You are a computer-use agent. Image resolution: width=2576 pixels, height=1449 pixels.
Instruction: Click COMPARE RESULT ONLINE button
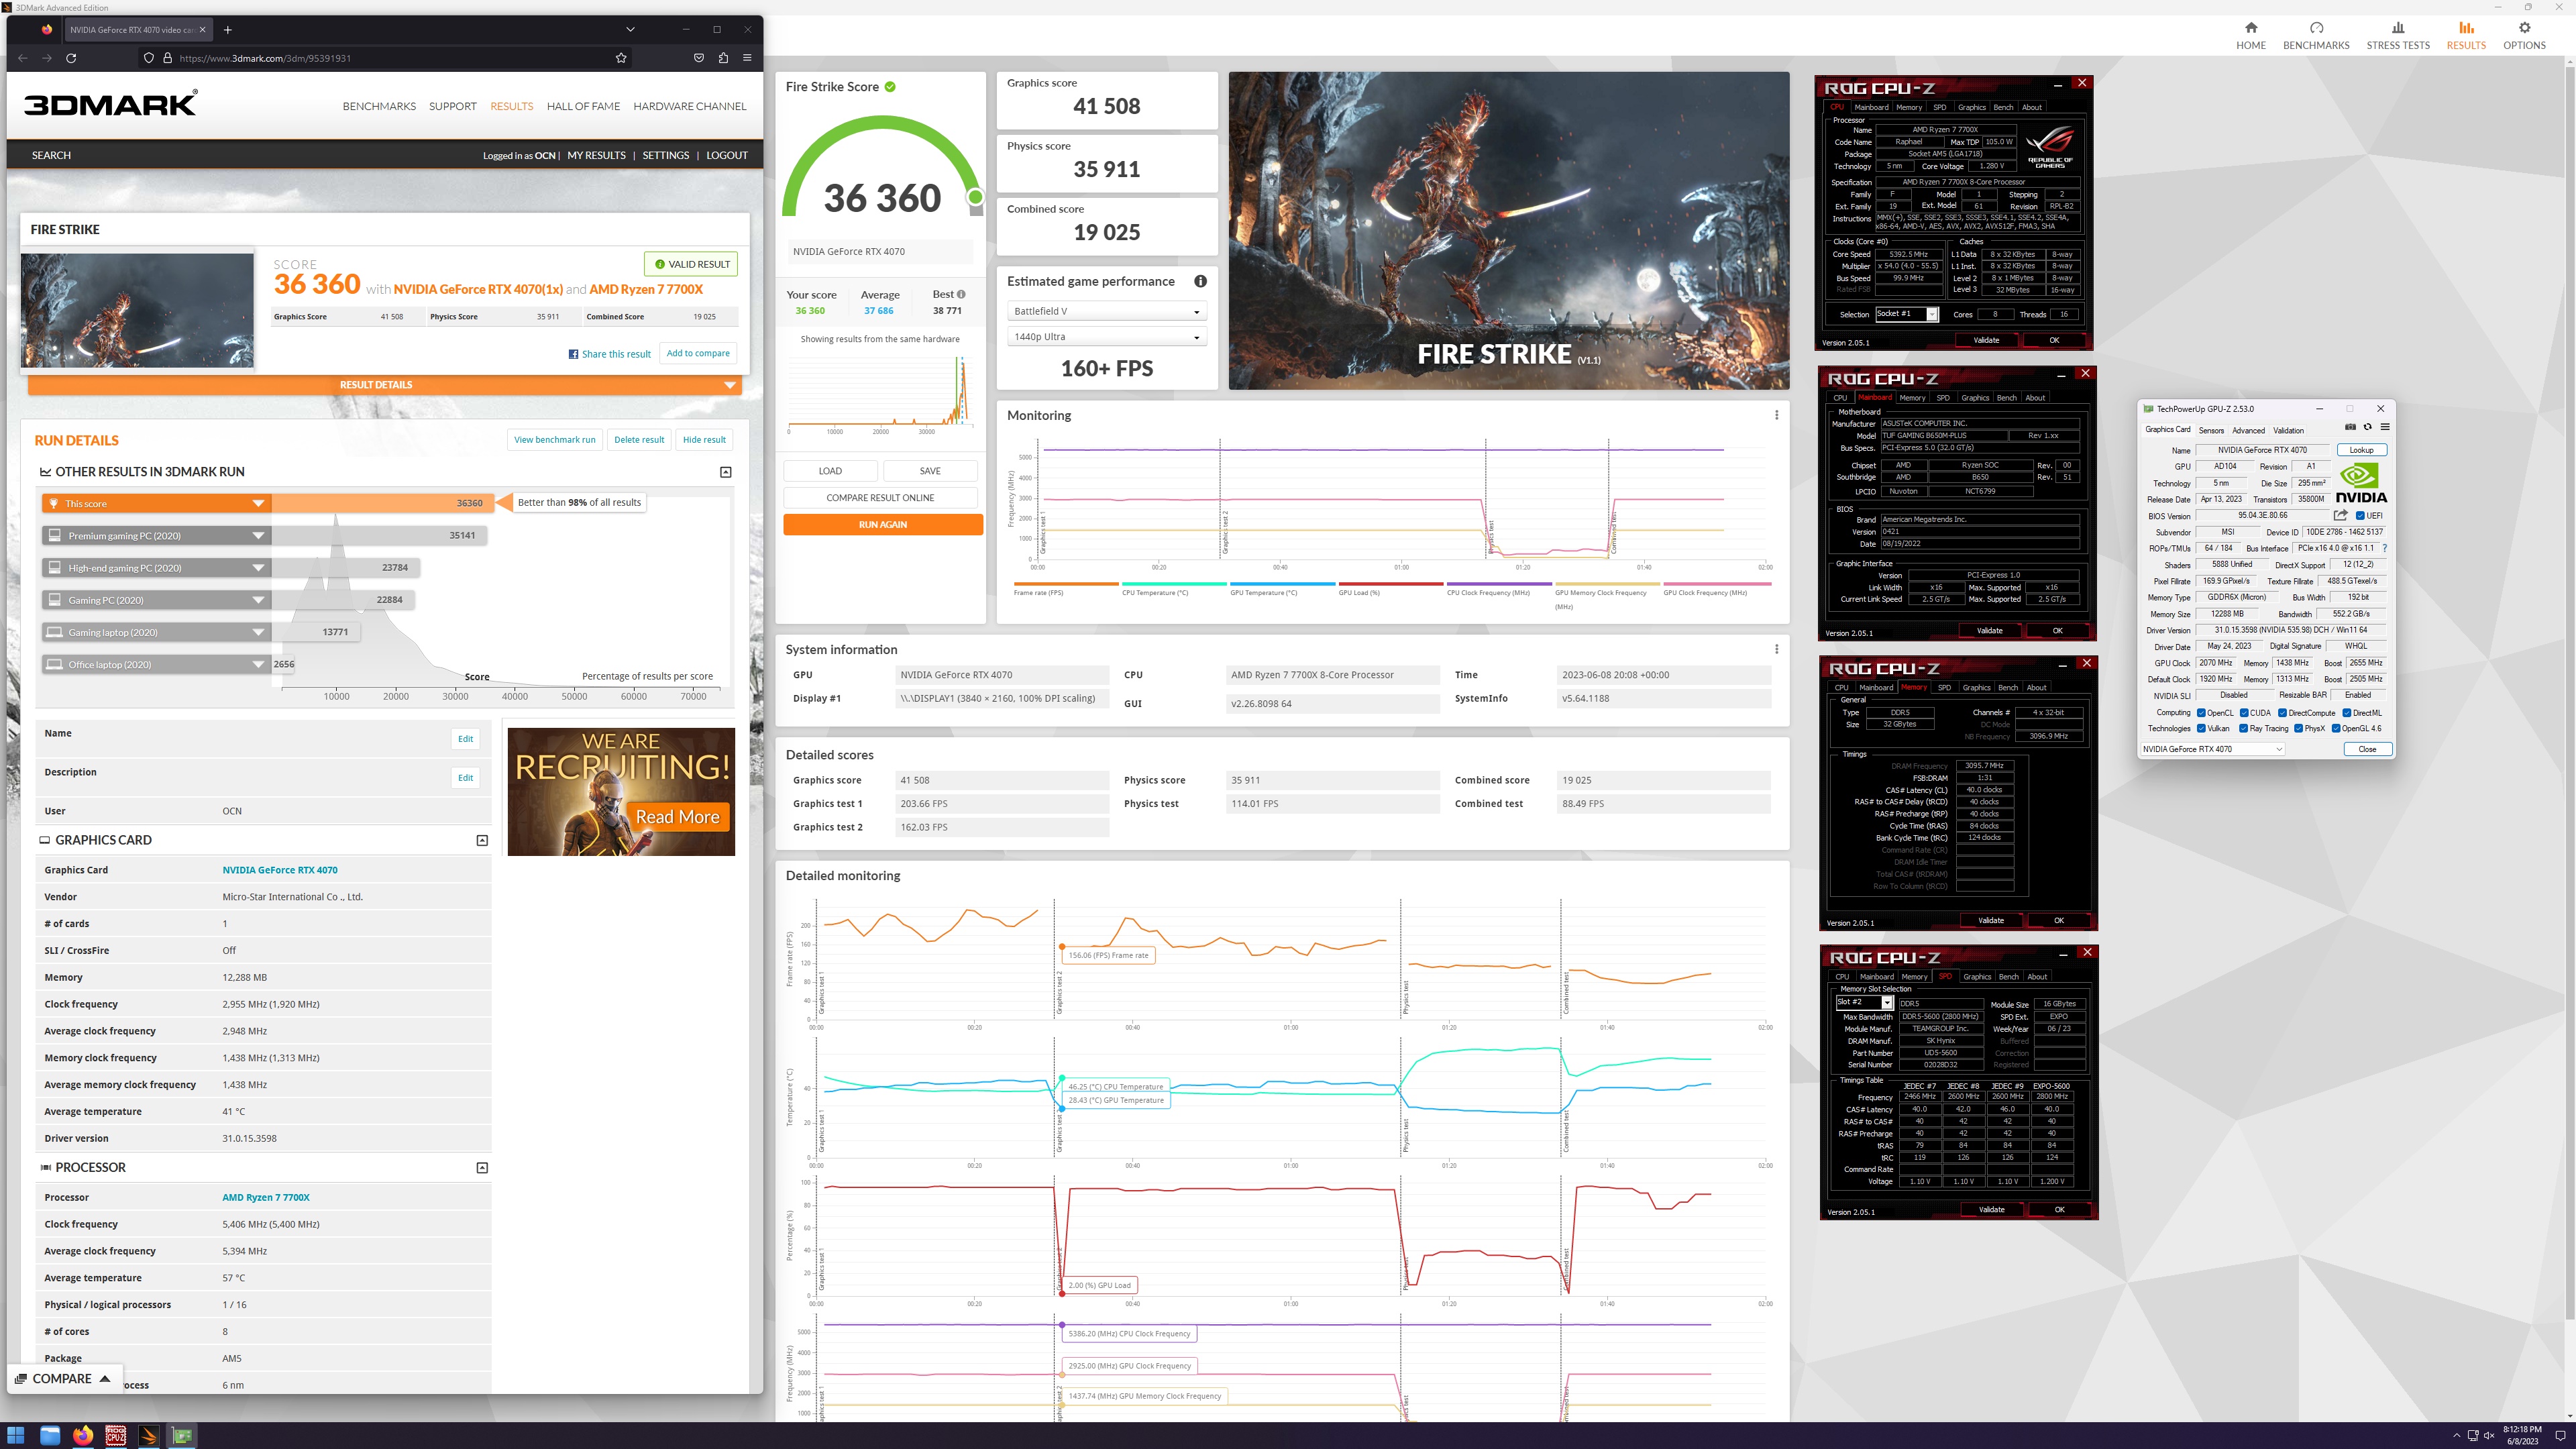[x=880, y=497]
